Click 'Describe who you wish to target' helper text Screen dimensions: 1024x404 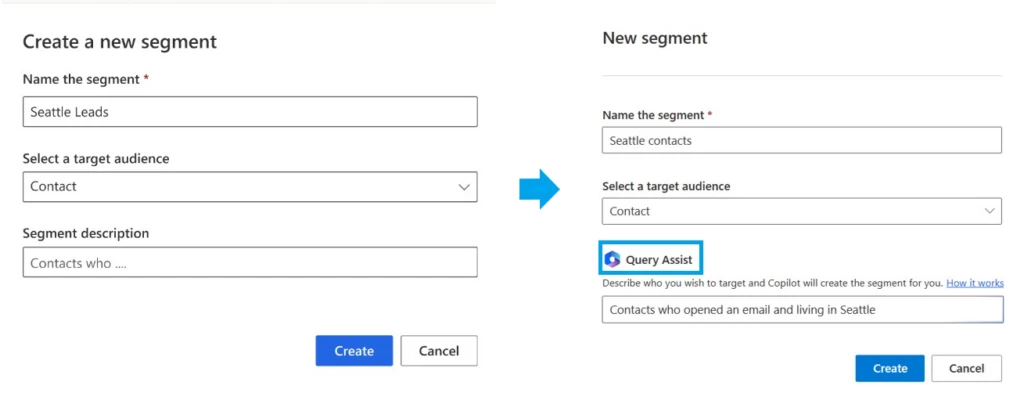[772, 283]
